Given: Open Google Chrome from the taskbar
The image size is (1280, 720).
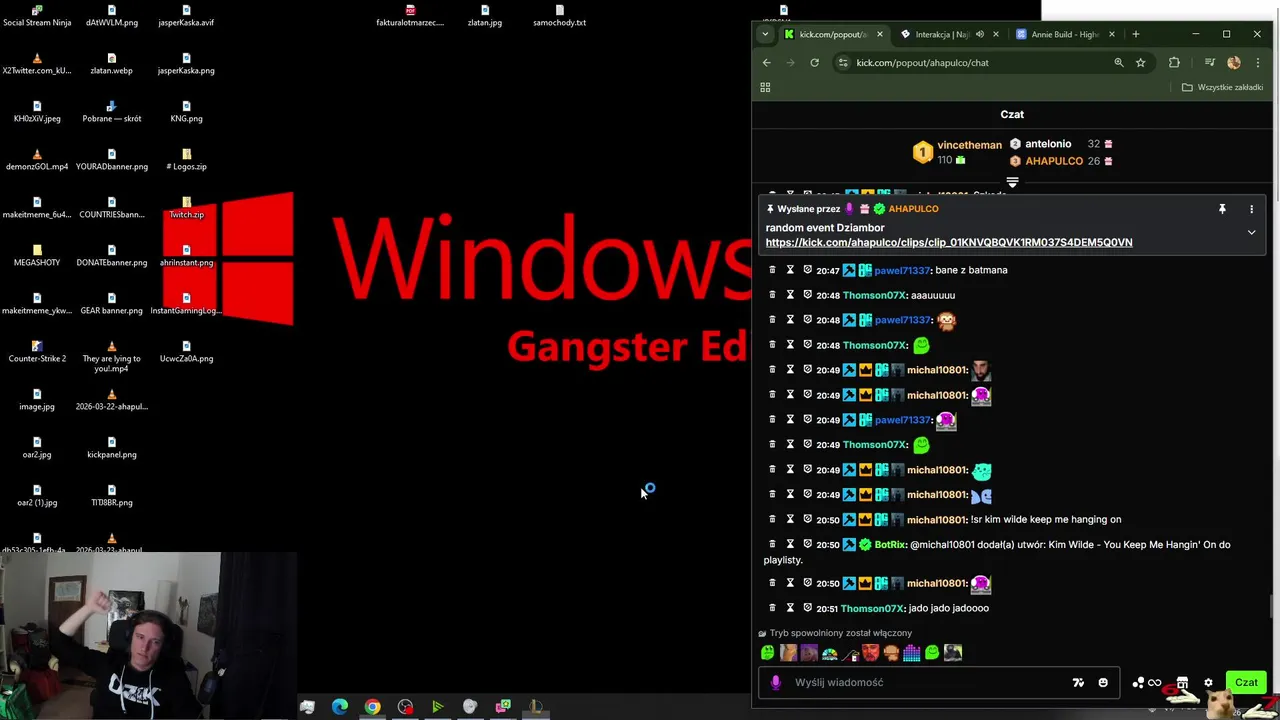Looking at the screenshot, I should (372, 707).
